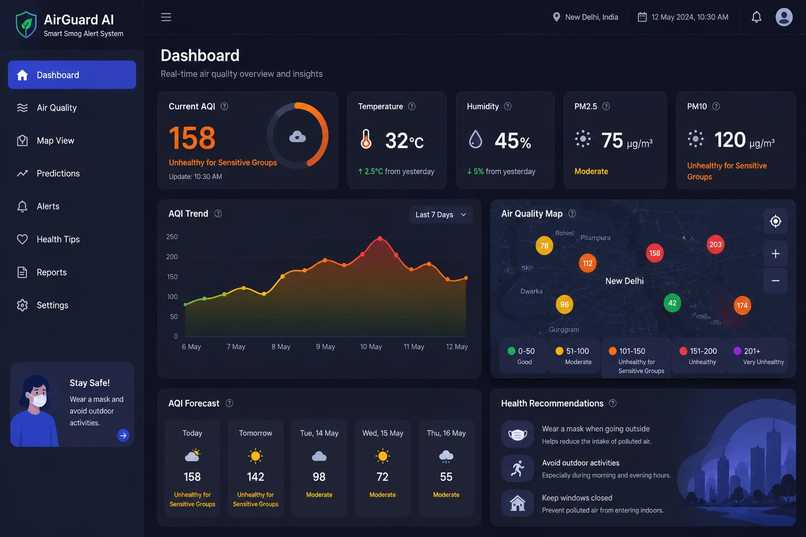
Task: Click '12 May 2024, 10:30 AM' date text
Action: (690, 17)
